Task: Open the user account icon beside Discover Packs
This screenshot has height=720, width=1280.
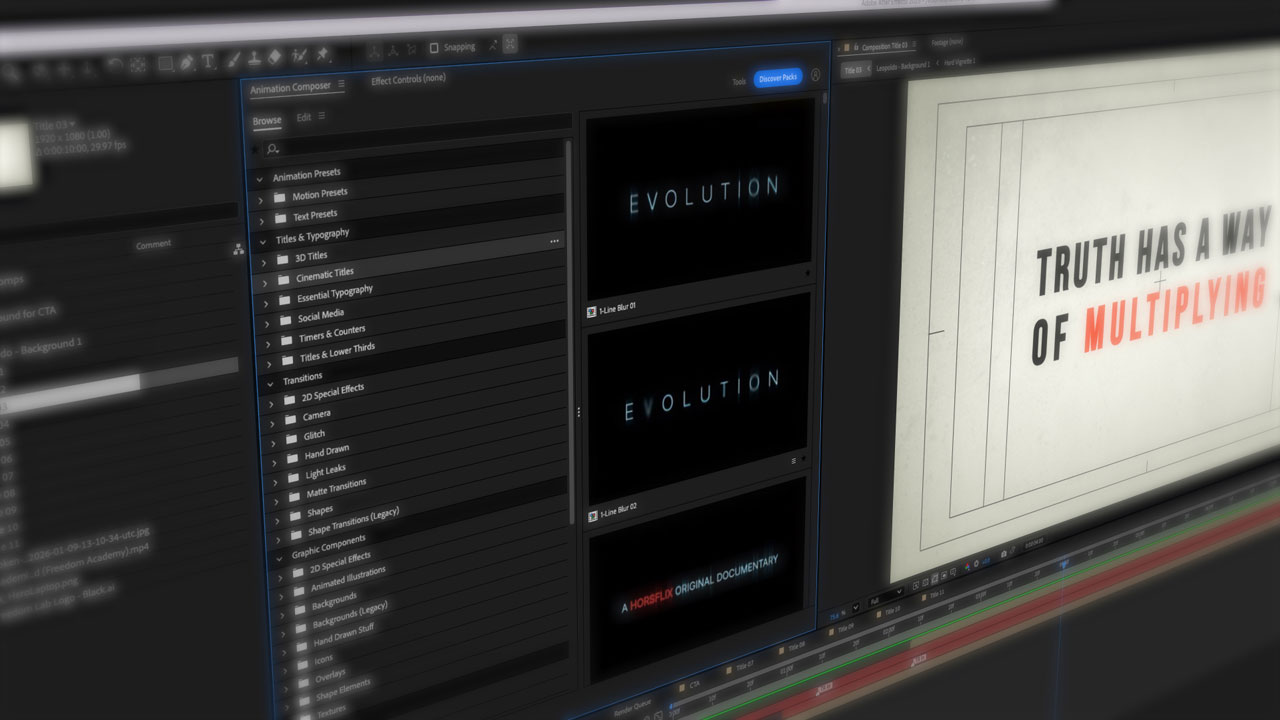Action: pos(816,75)
